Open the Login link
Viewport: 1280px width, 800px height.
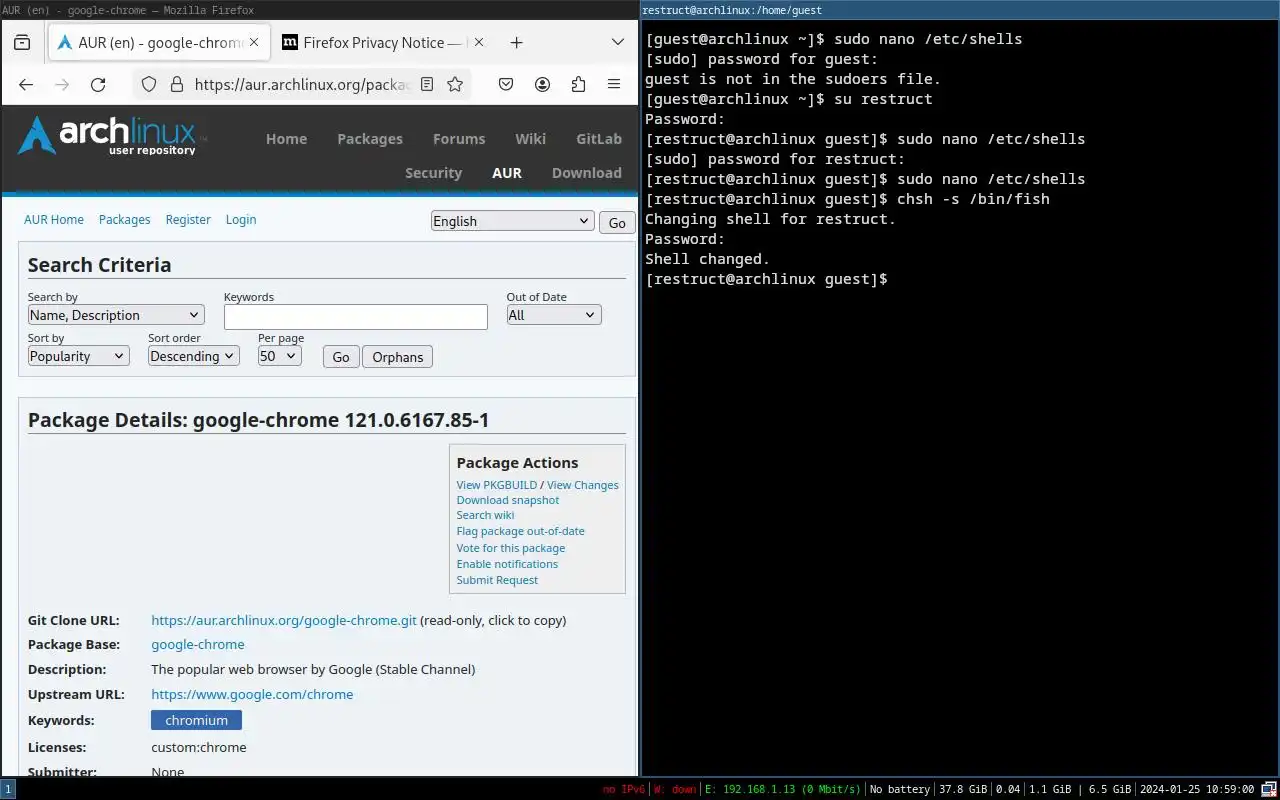click(x=241, y=219)
